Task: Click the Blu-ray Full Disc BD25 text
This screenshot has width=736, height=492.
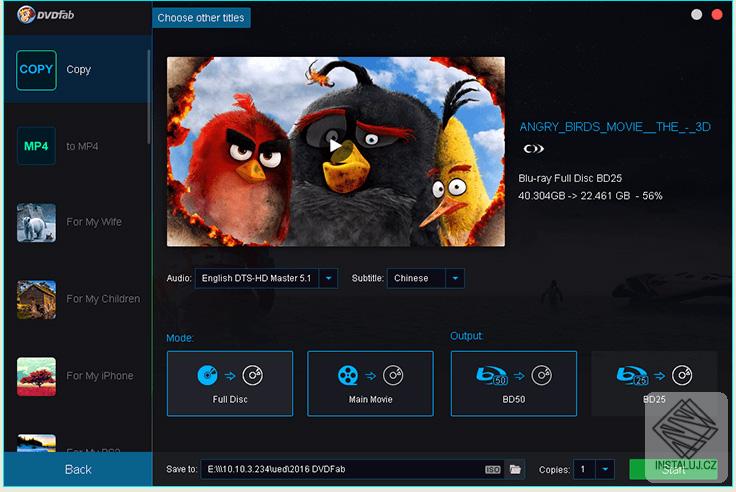Action: click(x=570, y=178)
